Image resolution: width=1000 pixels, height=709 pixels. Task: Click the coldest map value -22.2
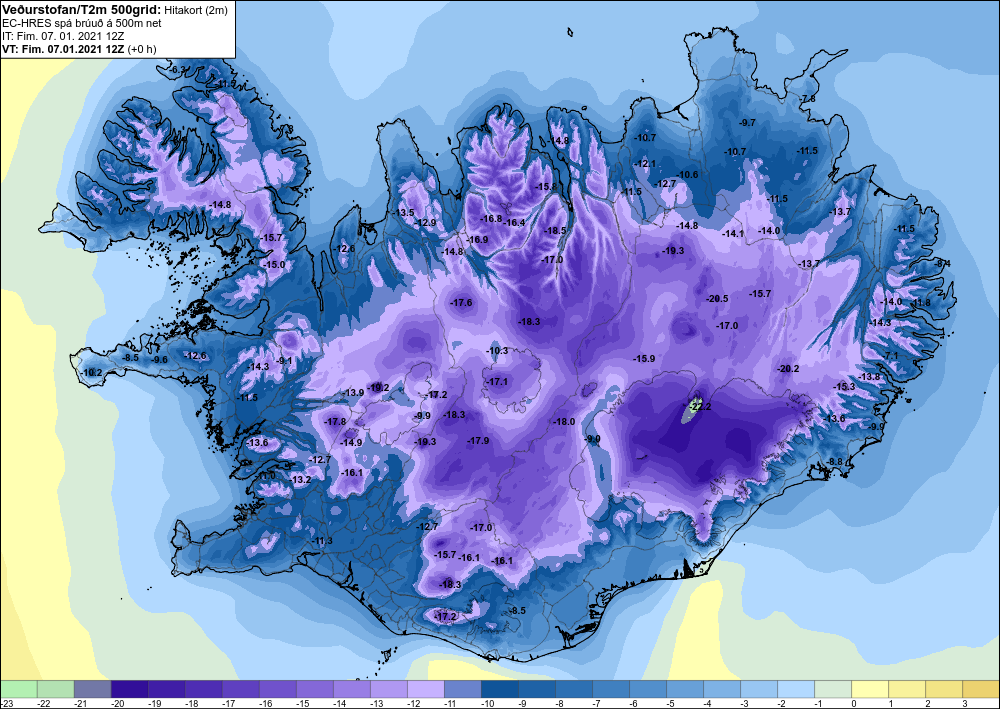point(700,407)
